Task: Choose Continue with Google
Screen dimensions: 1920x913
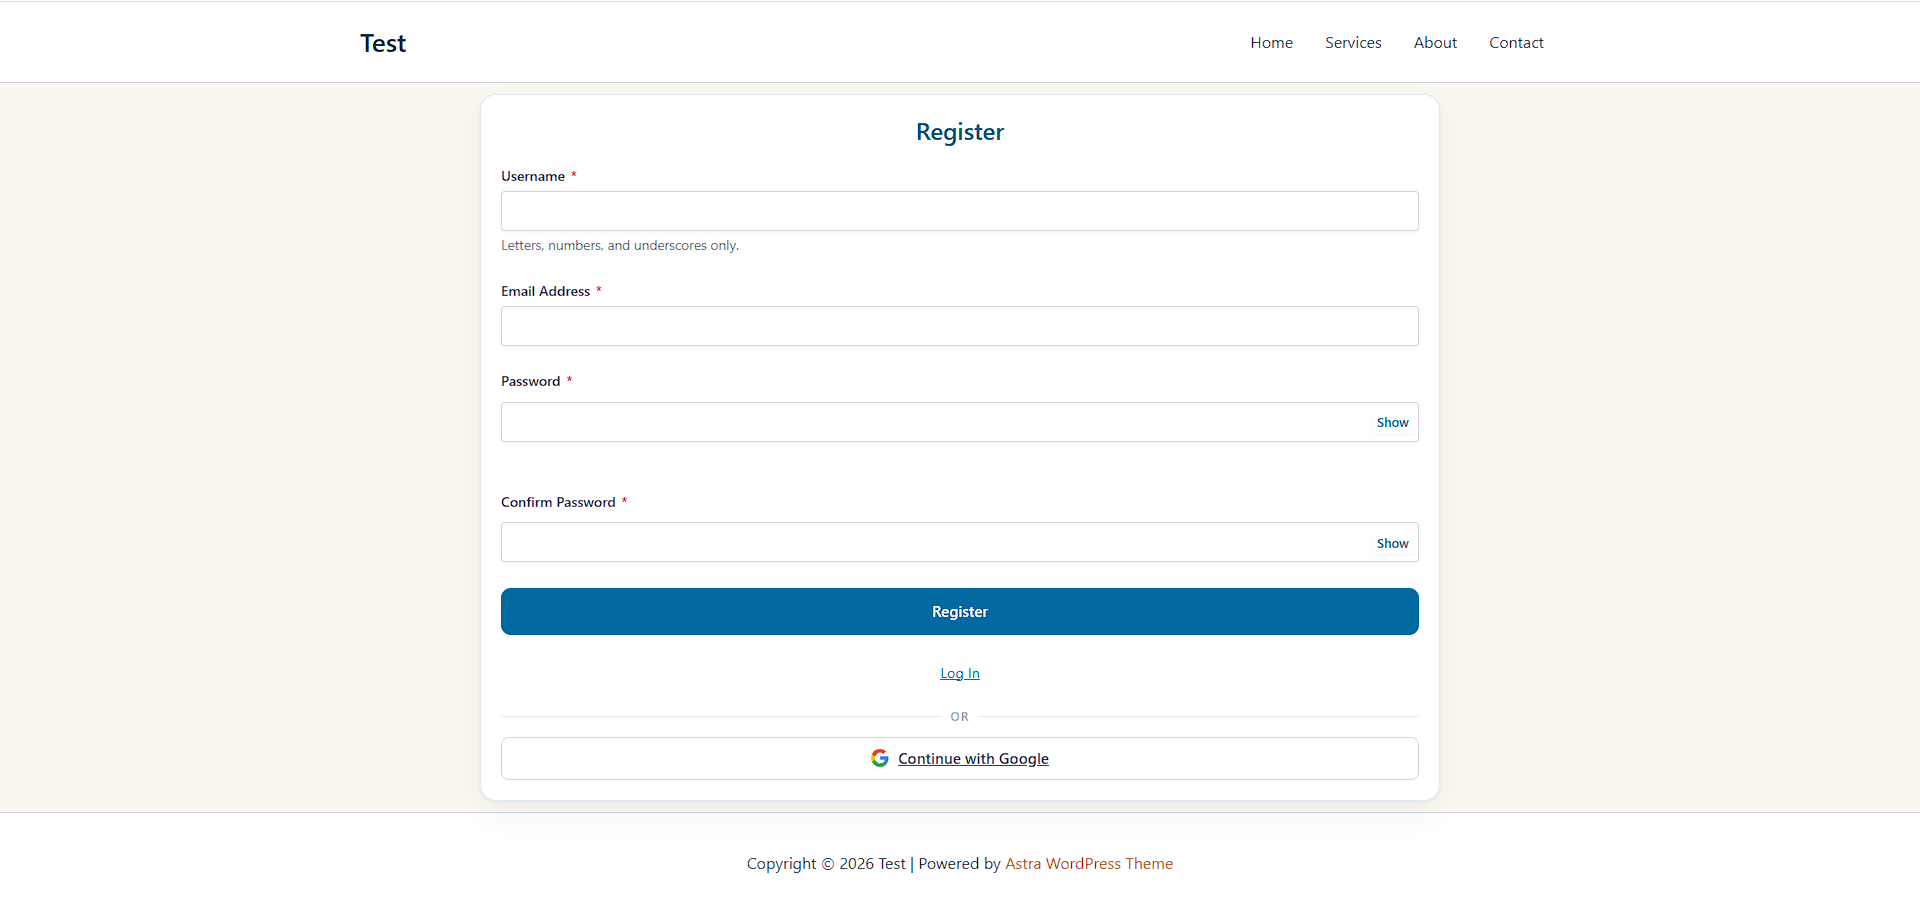Action: 960,758
